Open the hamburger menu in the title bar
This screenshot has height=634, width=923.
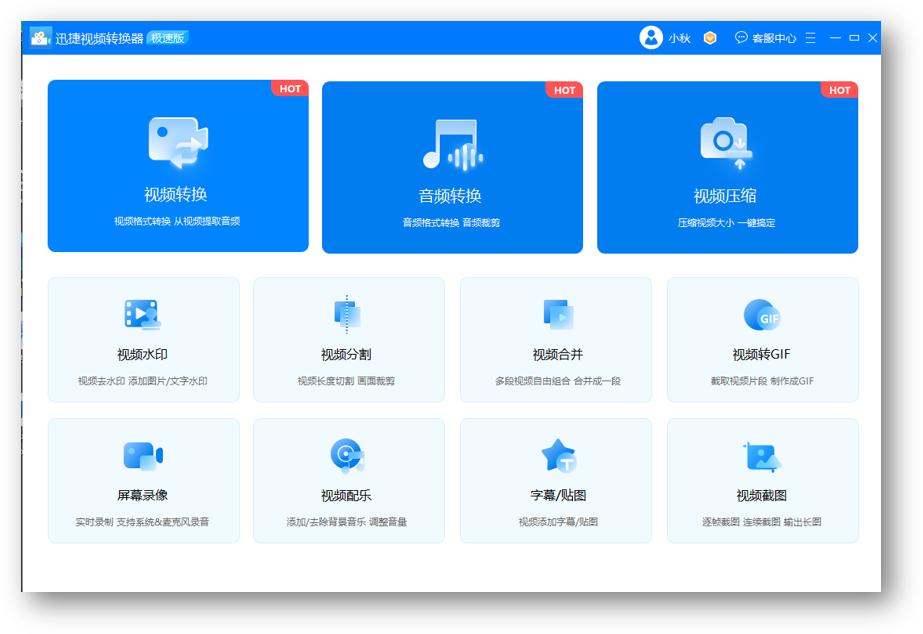(x=812, y=36)
